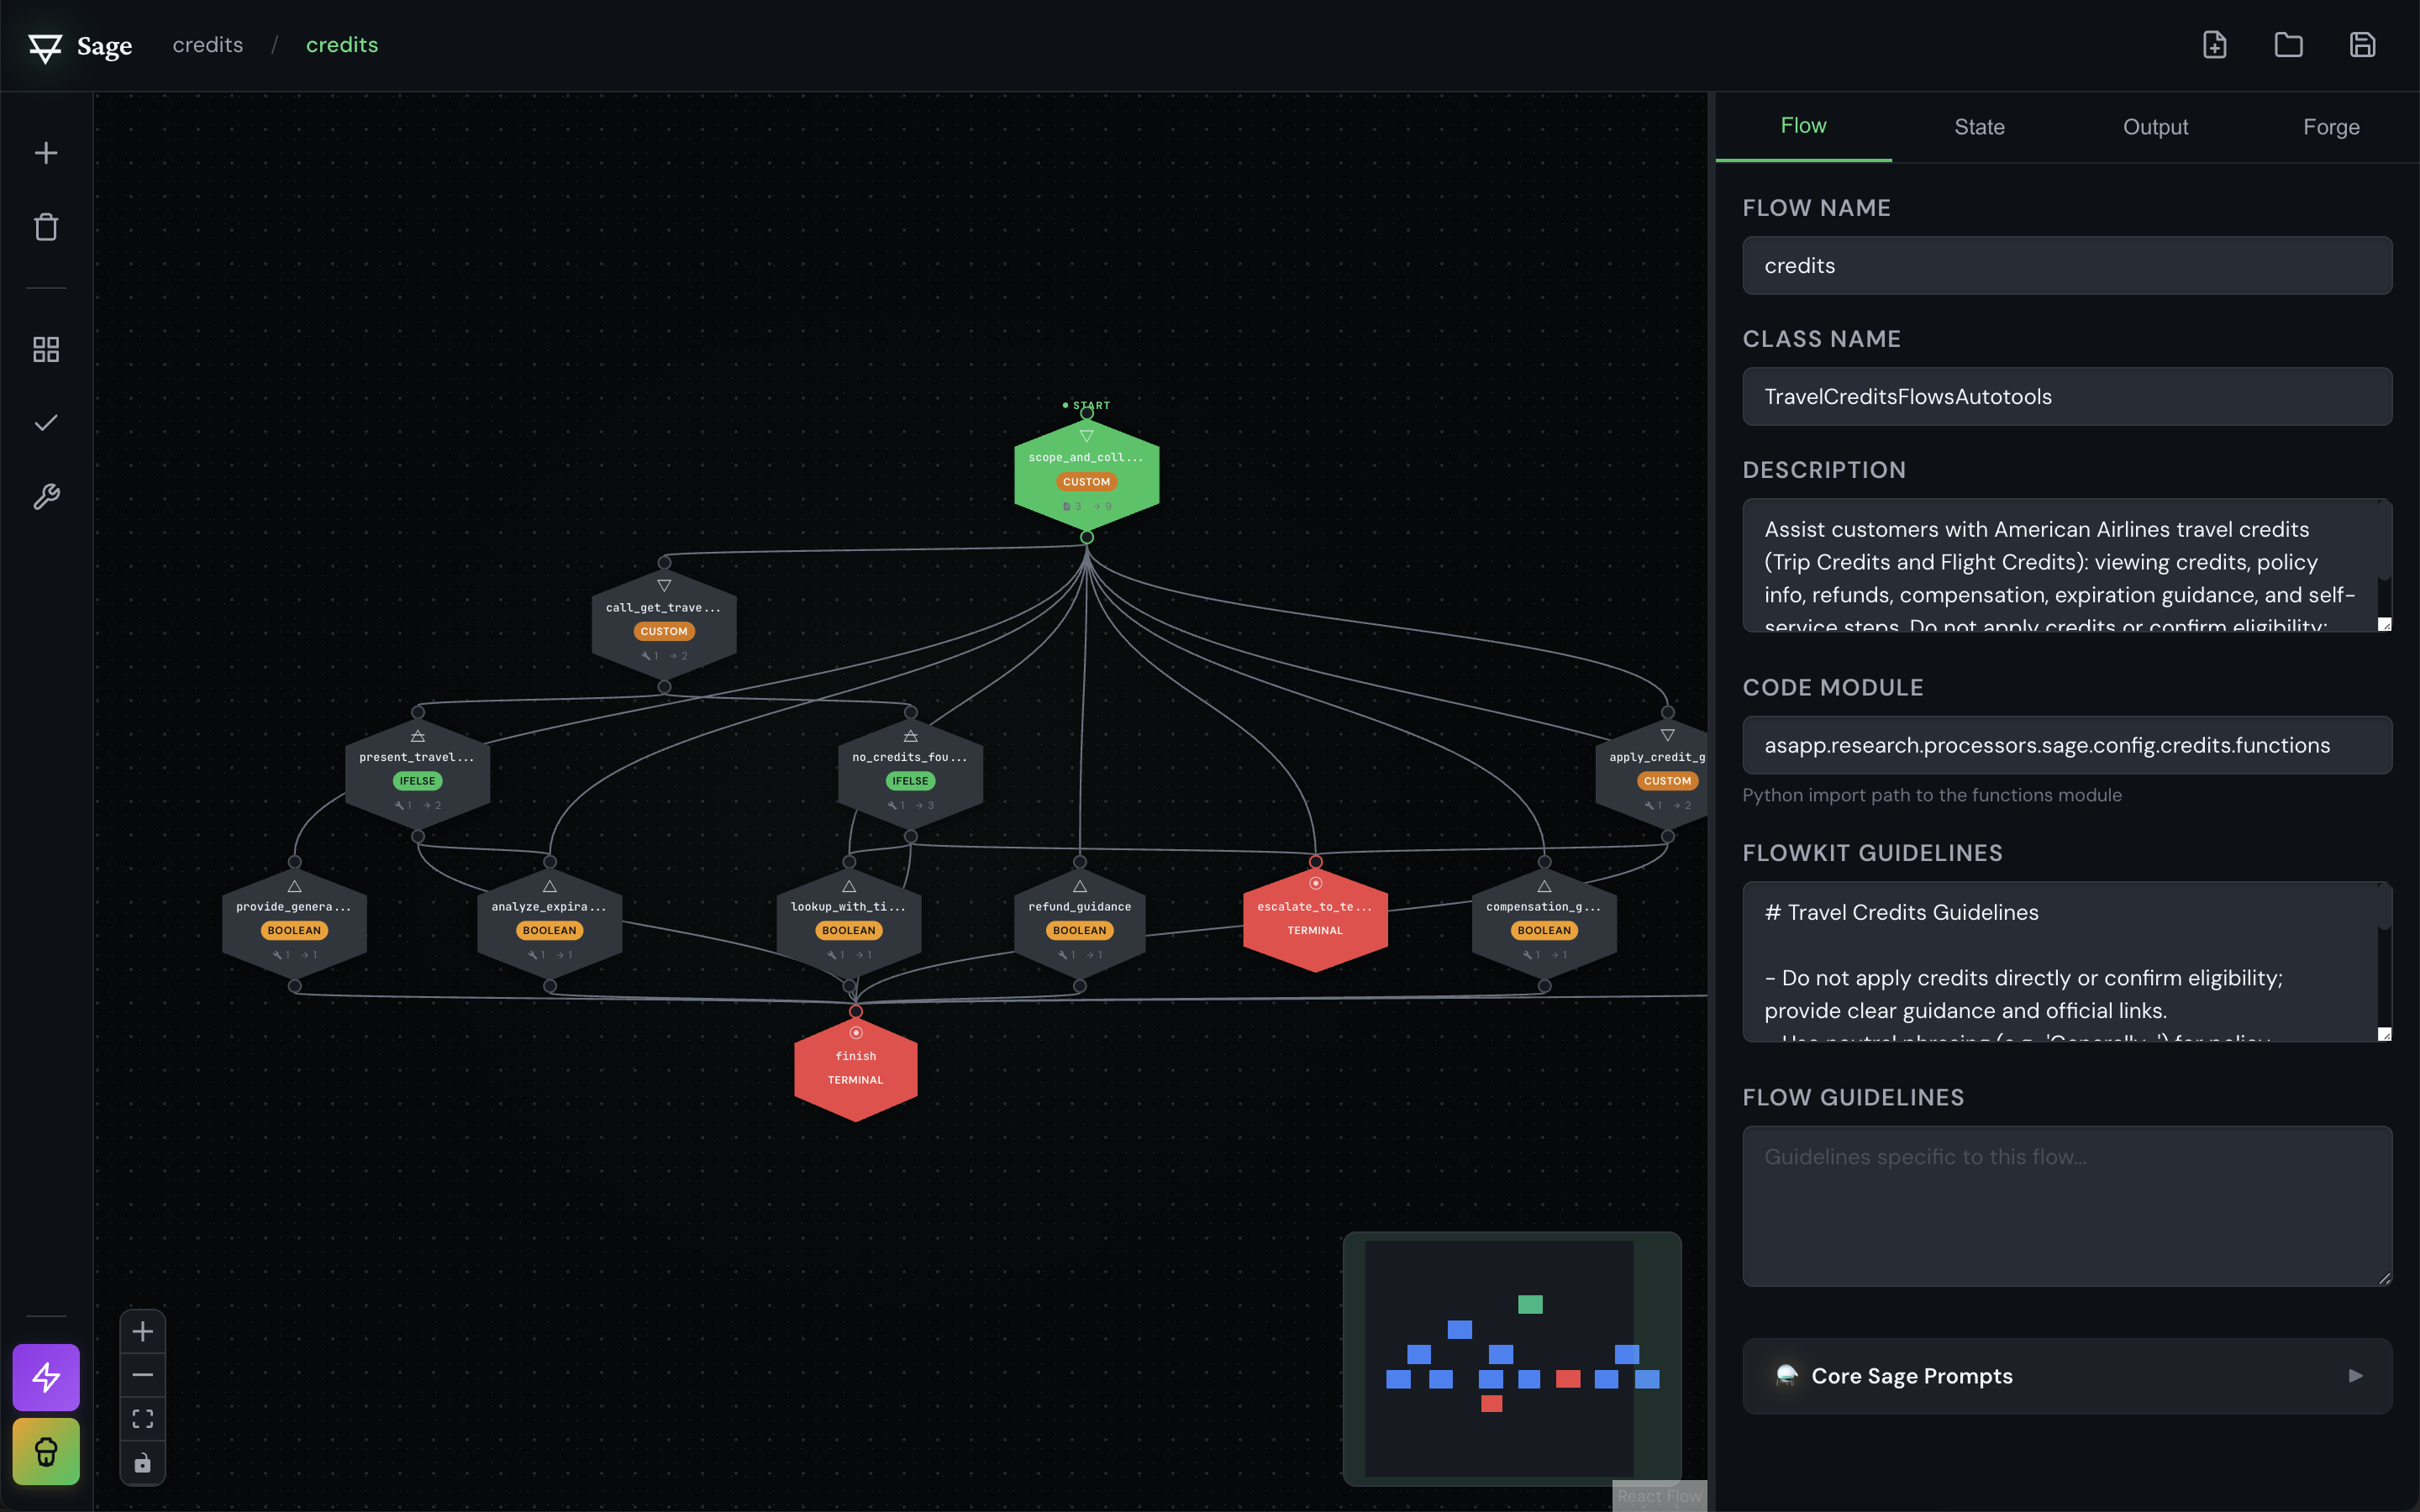This screenshot has width=2420, height=1512.
Task: Open the folder icon in header
Action: point(2288,45)
